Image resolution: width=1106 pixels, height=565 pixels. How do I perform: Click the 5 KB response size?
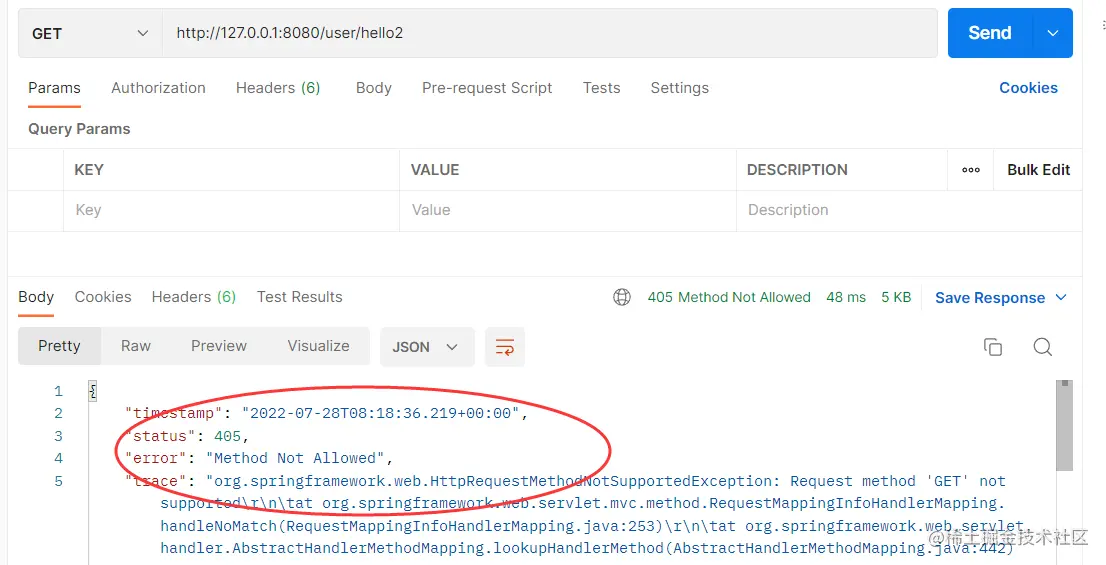[x=897, y=298]
